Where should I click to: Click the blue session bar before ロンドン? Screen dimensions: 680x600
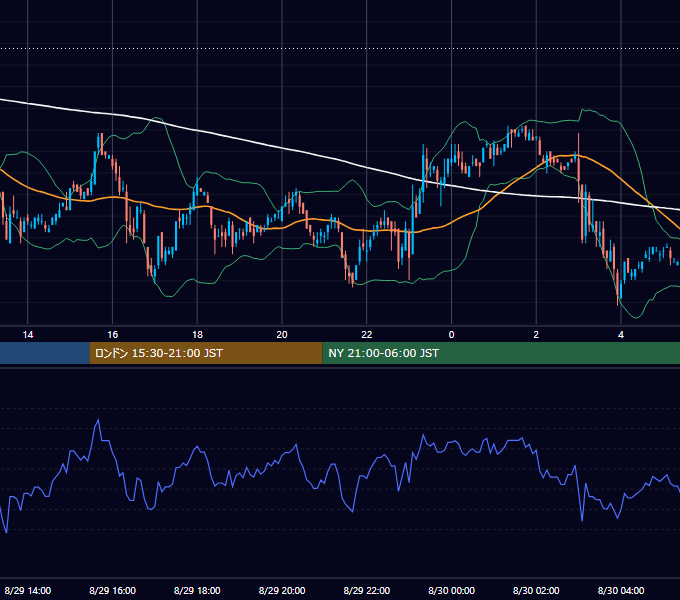(45, 353)
